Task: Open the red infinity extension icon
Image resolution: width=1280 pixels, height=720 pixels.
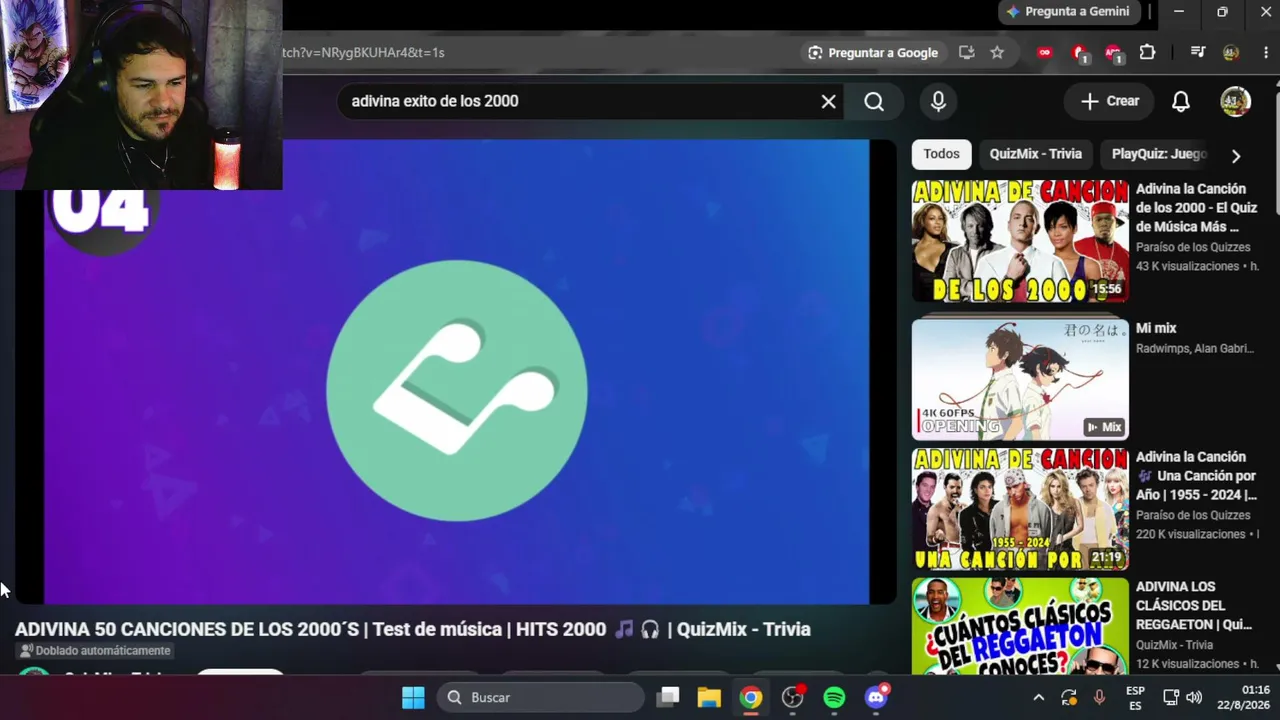Action: tap(1045, 53)
